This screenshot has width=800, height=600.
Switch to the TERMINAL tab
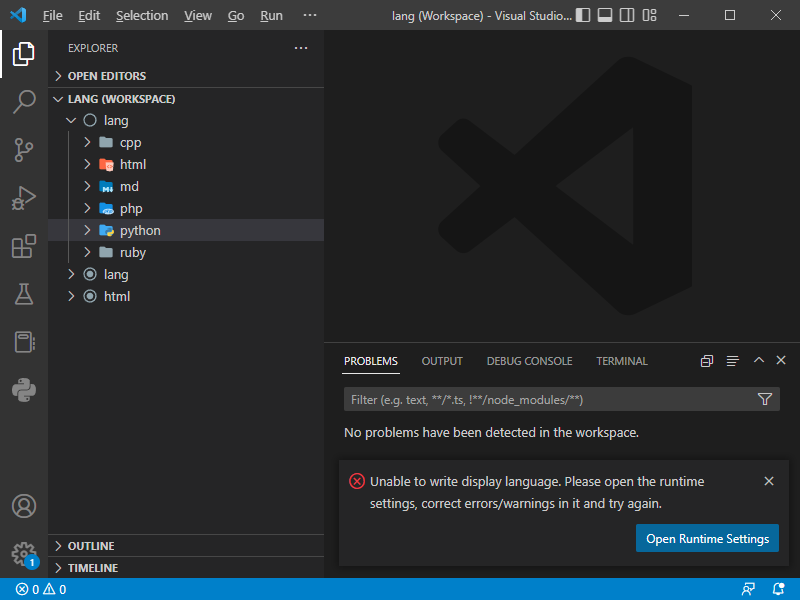tap(622, 361)
